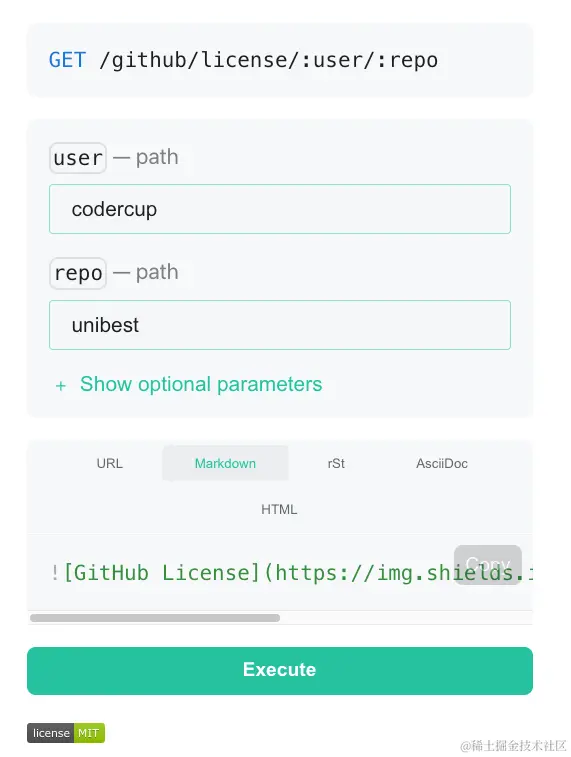
Task: Click the MIT portion of the badge
Action: coord(89,733)
